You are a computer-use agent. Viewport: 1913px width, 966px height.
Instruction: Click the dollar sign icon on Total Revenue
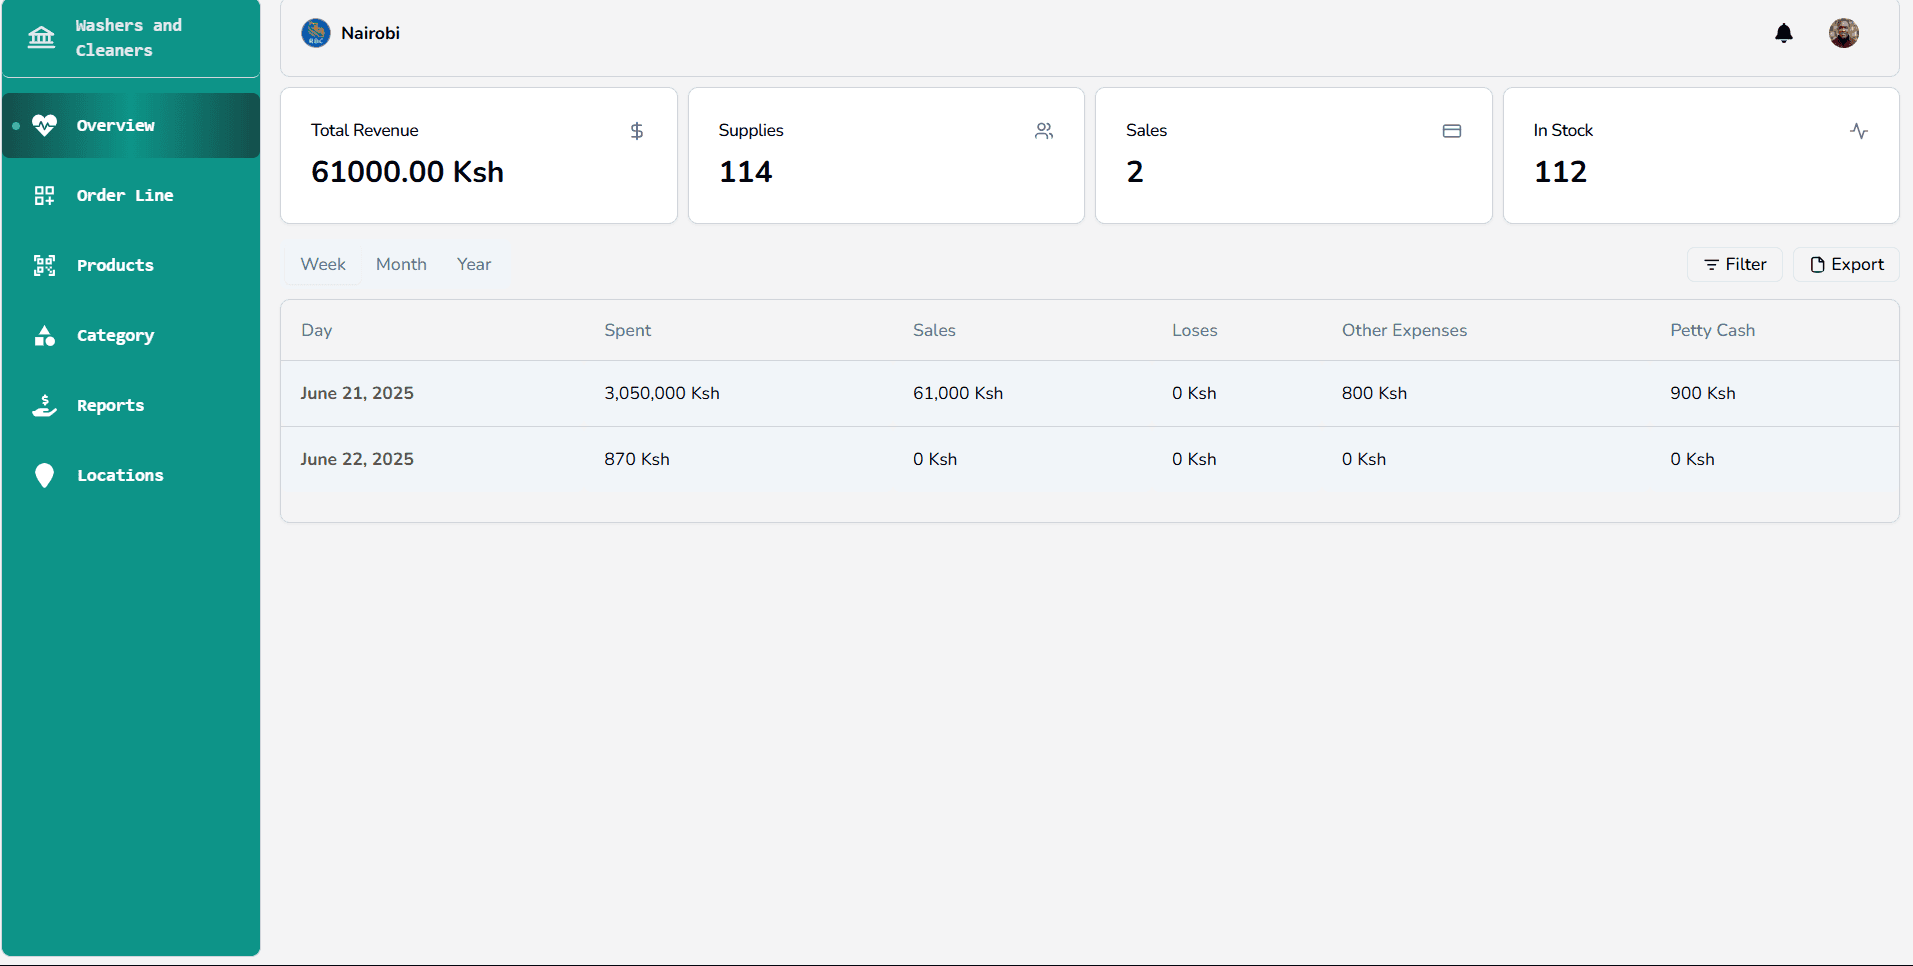(637, 131)
